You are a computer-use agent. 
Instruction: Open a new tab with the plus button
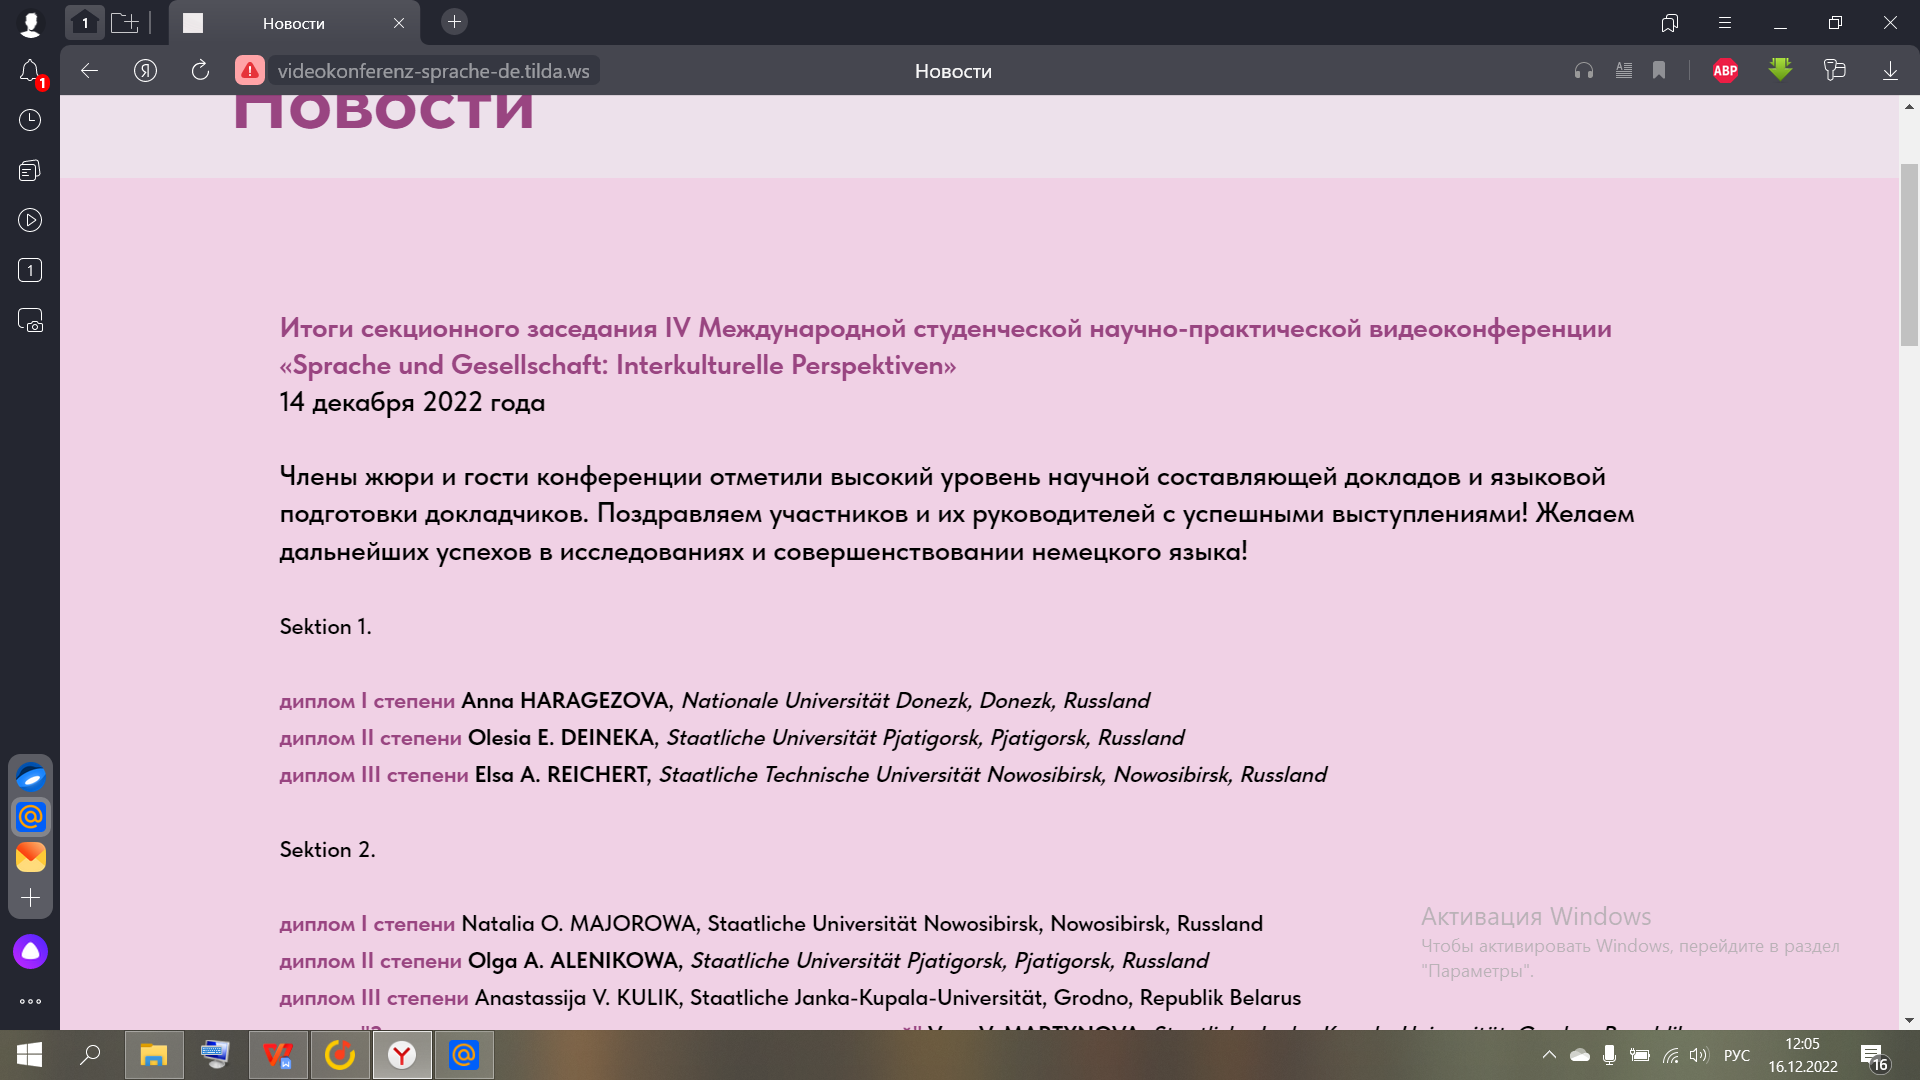[x=454, y=22]
